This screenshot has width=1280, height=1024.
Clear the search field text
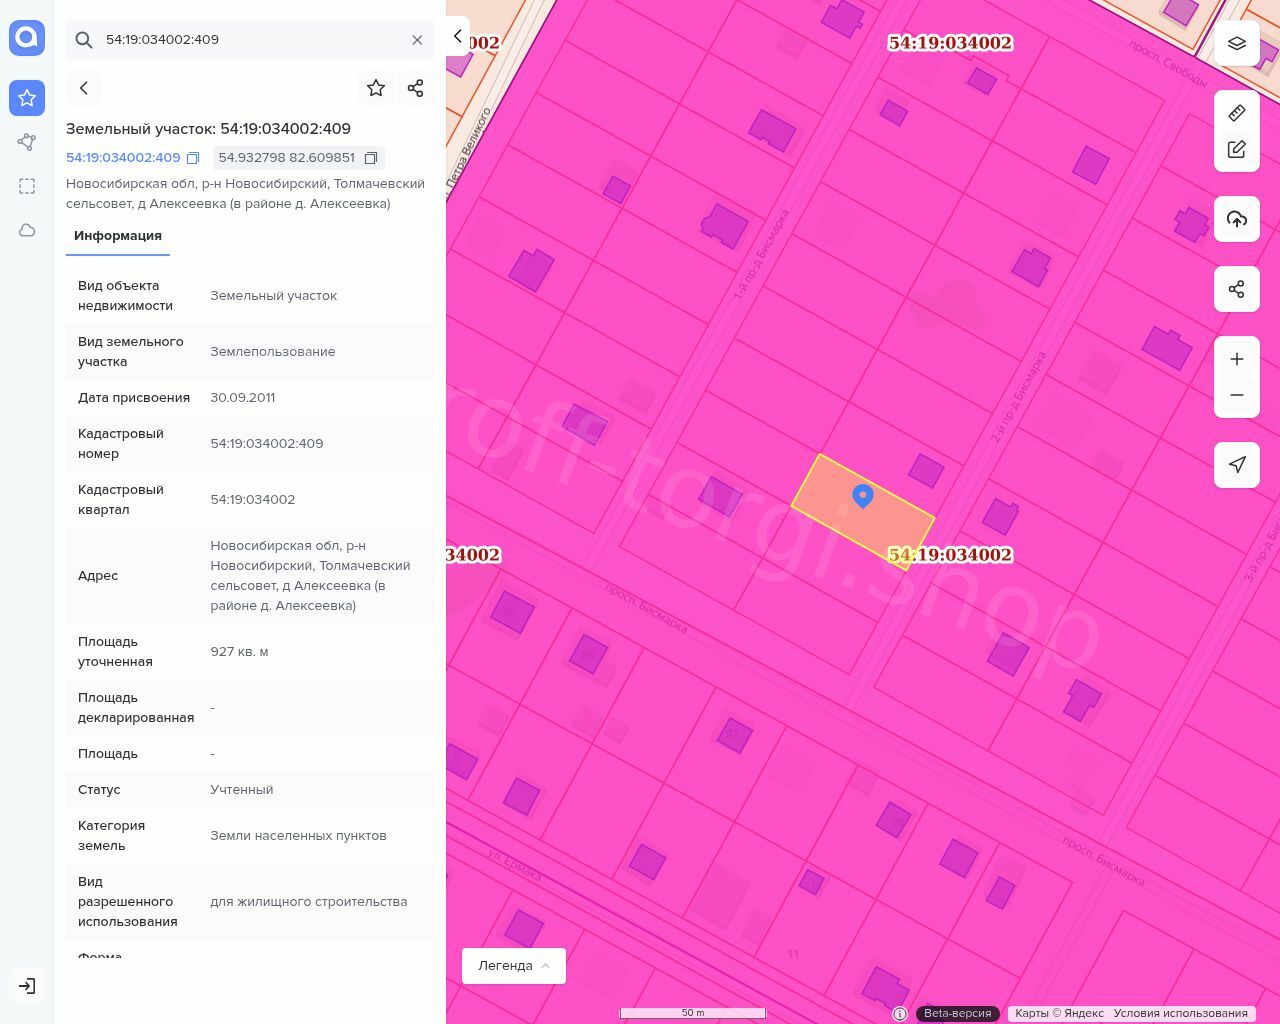click(417, 40)
